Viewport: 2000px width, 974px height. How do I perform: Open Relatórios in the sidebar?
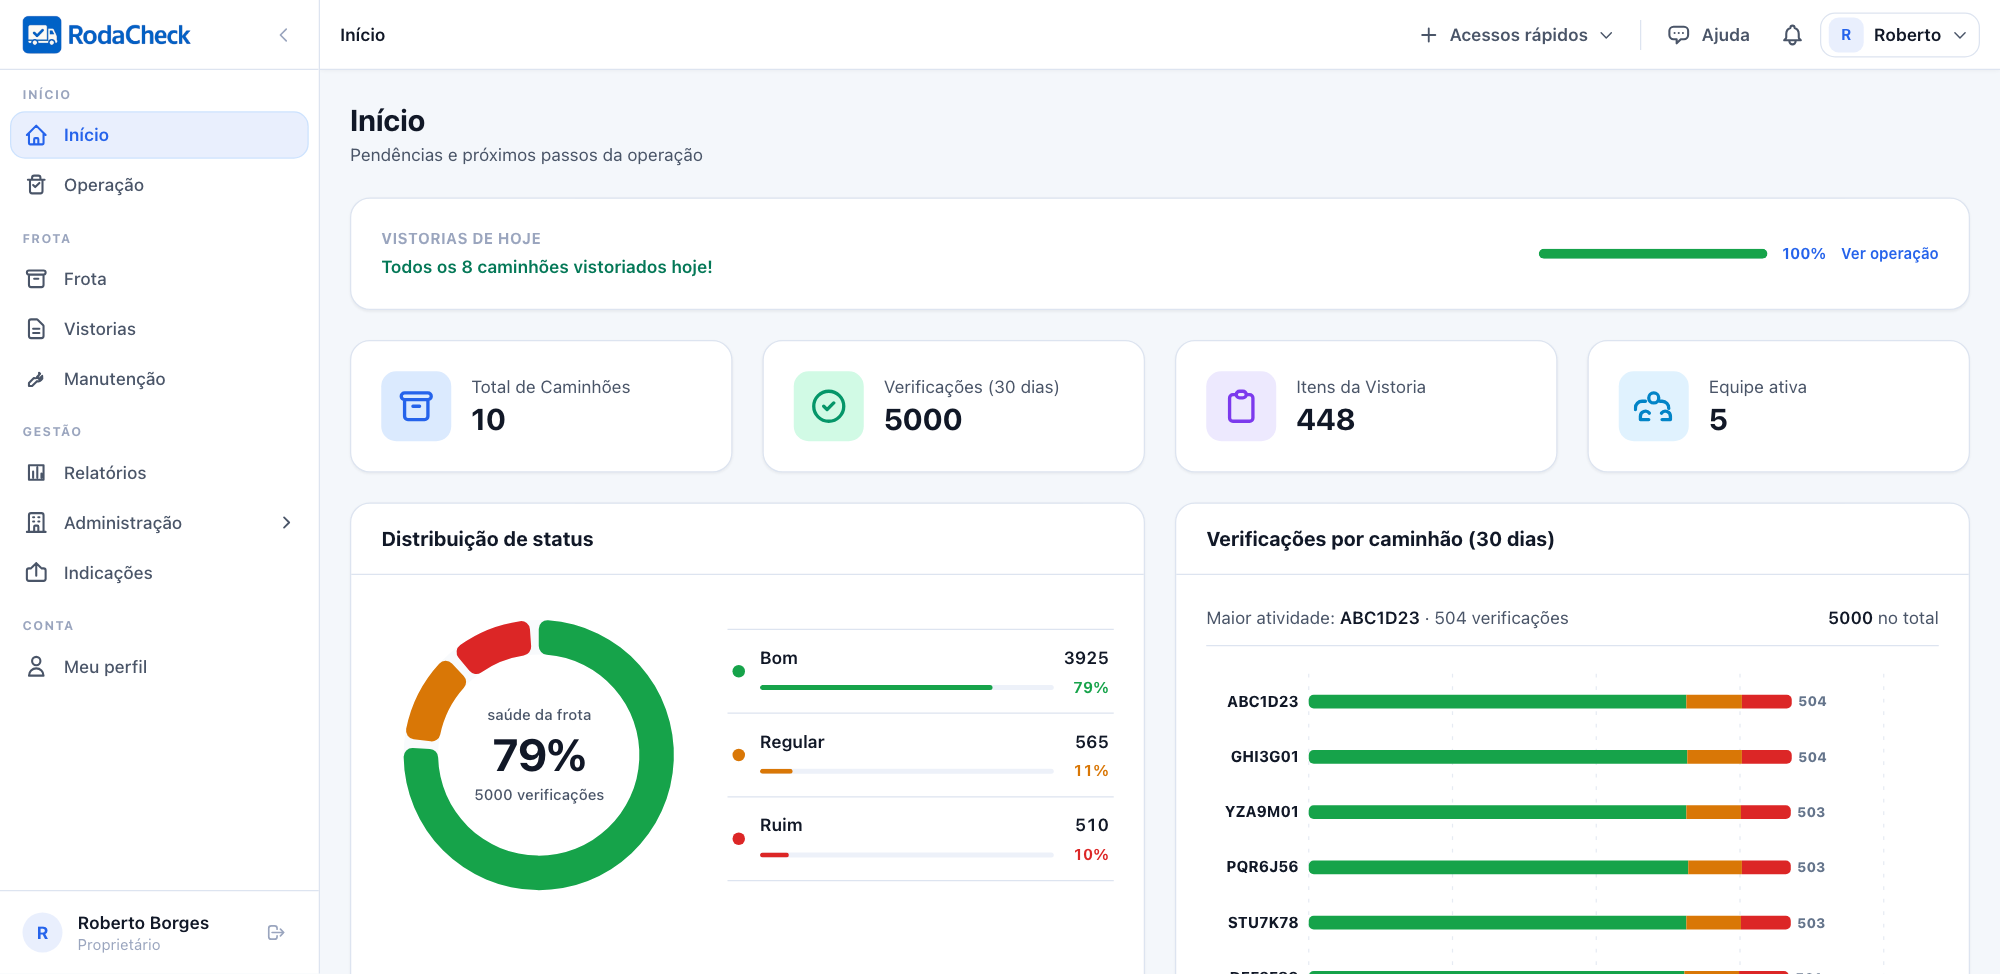(159, 473)
